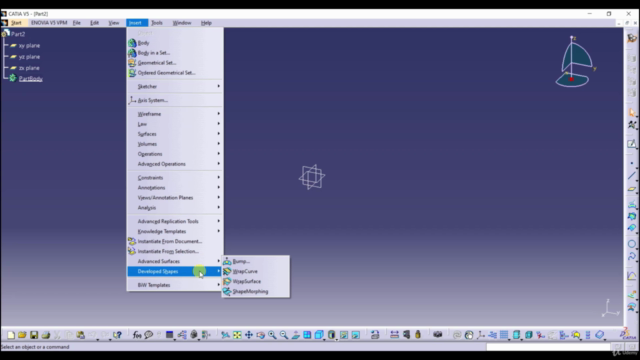640x360 pixels.
Task: Open the Help menu
Action: 206,23
